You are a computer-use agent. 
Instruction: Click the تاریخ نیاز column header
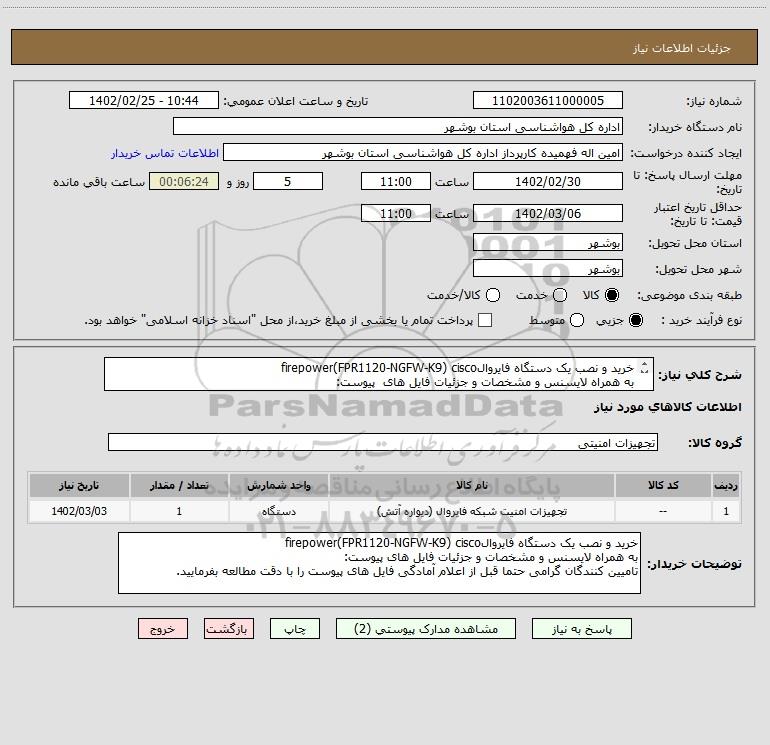[79, 486]
